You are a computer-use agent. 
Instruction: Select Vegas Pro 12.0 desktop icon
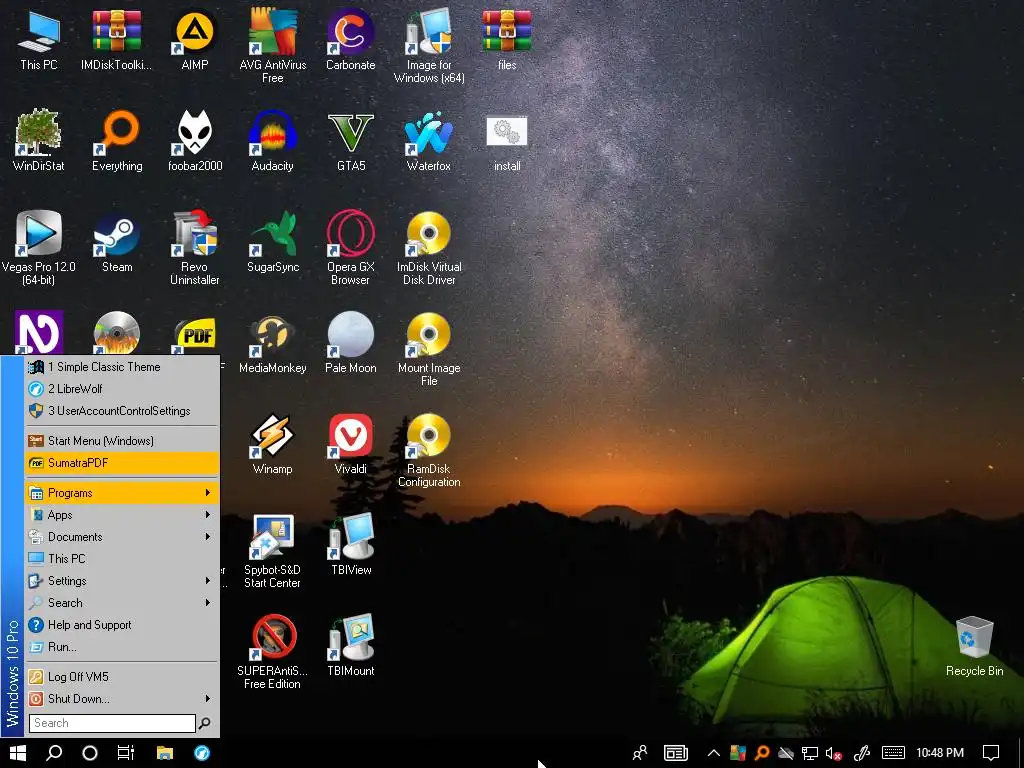tap(39, 247)
